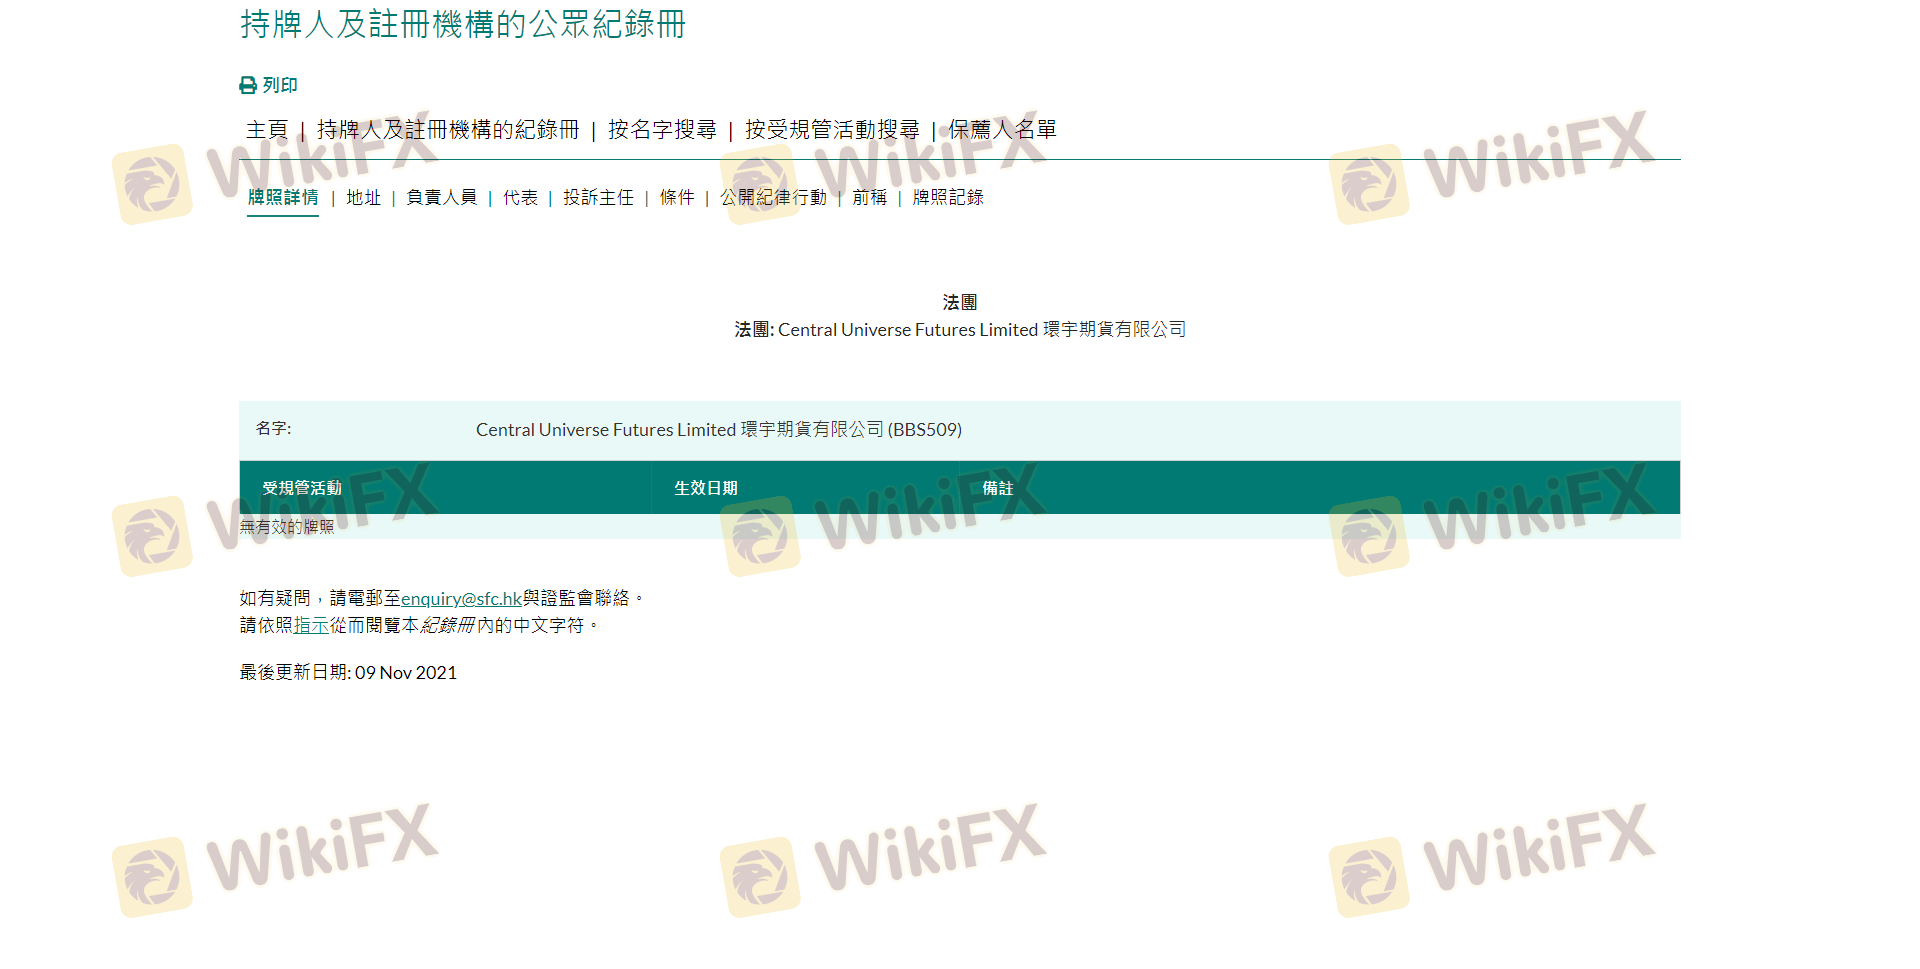
Task: Switch to the 地址 tab
Action: point(364,198)
